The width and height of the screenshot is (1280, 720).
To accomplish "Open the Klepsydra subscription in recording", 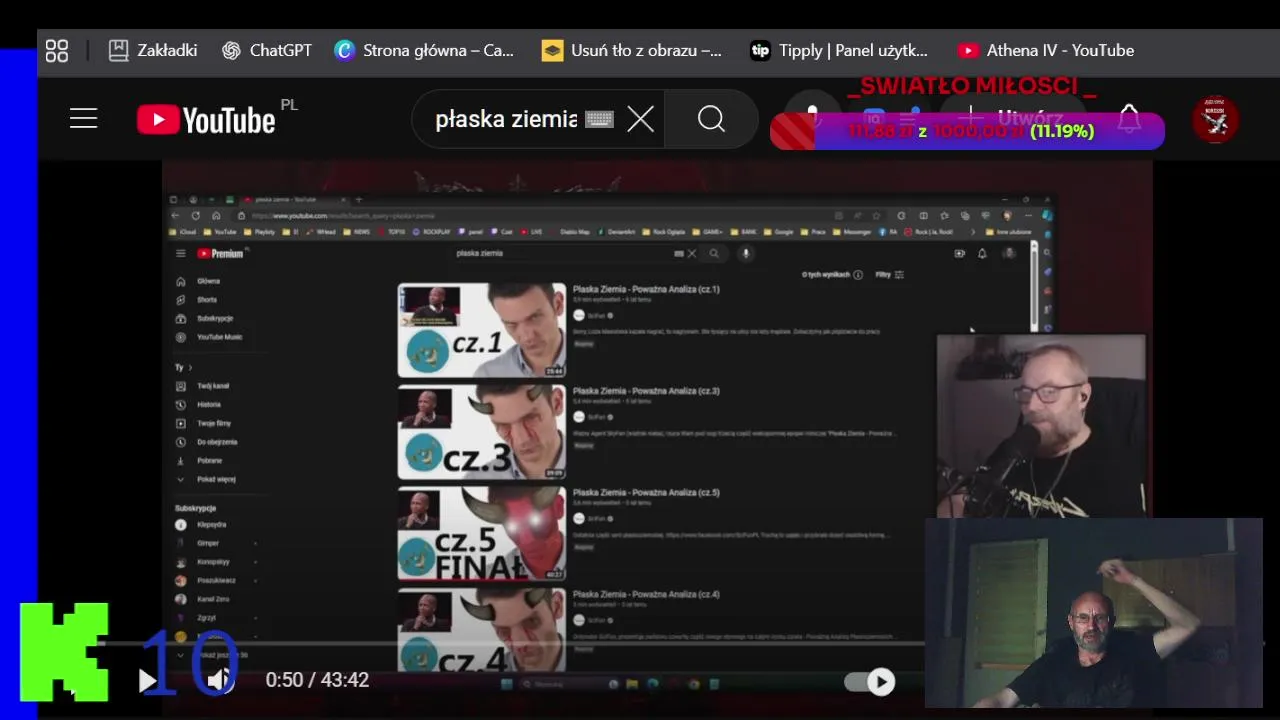I will [211, 524].
